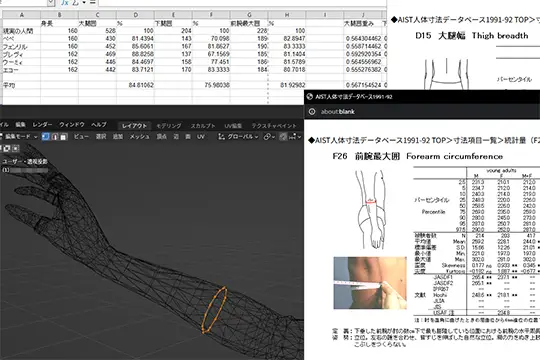The height and width of the screenshot is (360, 540).
Task: Open the viewport UV menu
Action: 201,137
